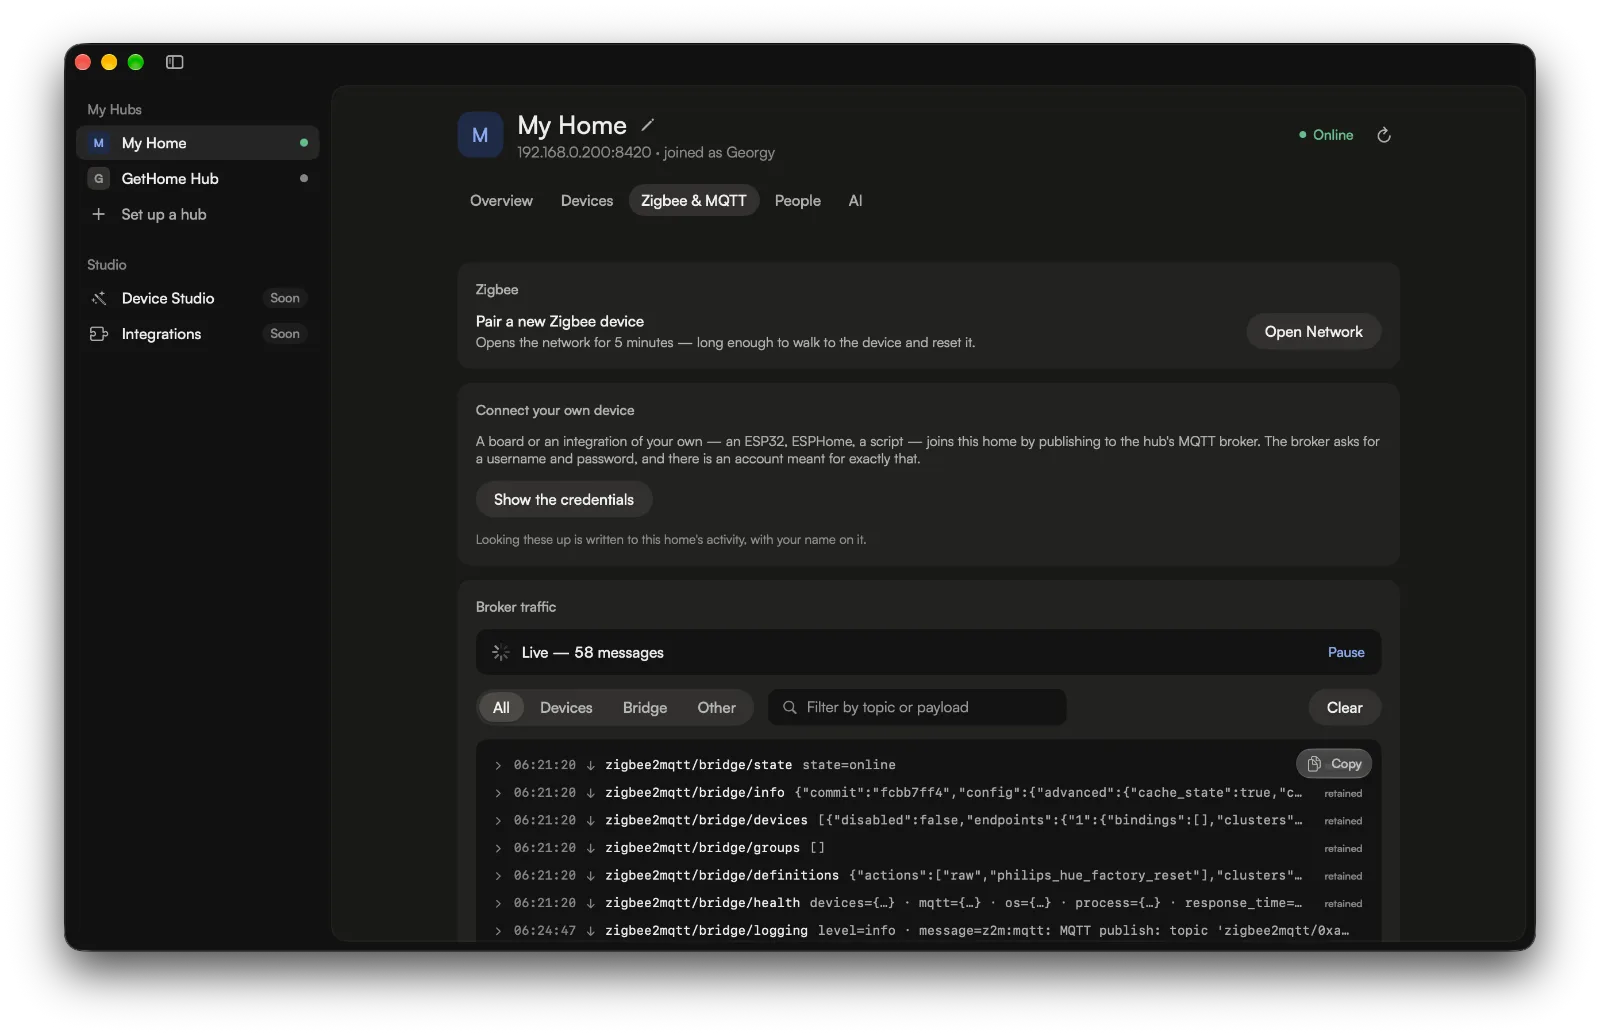Expand the zigbee2mqtt/bridge/devices message row
The width and height of the screenshot is (1600, 1036).
(x=498, y=820)
